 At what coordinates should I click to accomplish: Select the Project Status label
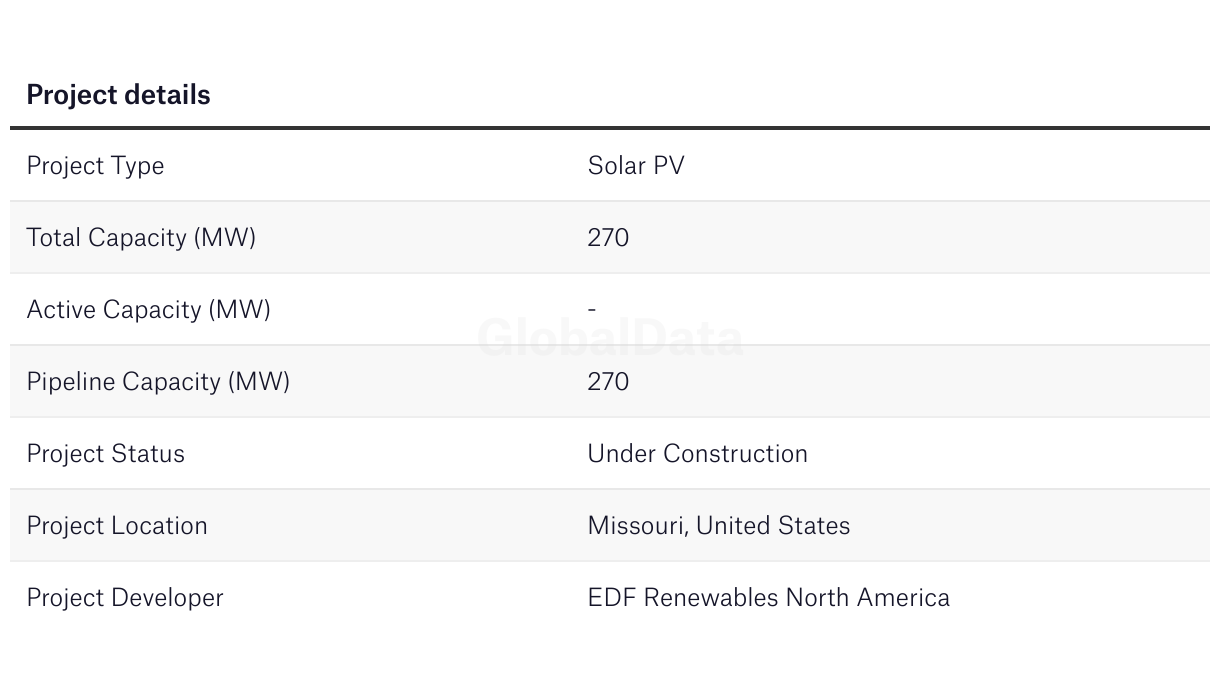click(x=105, y=454)
